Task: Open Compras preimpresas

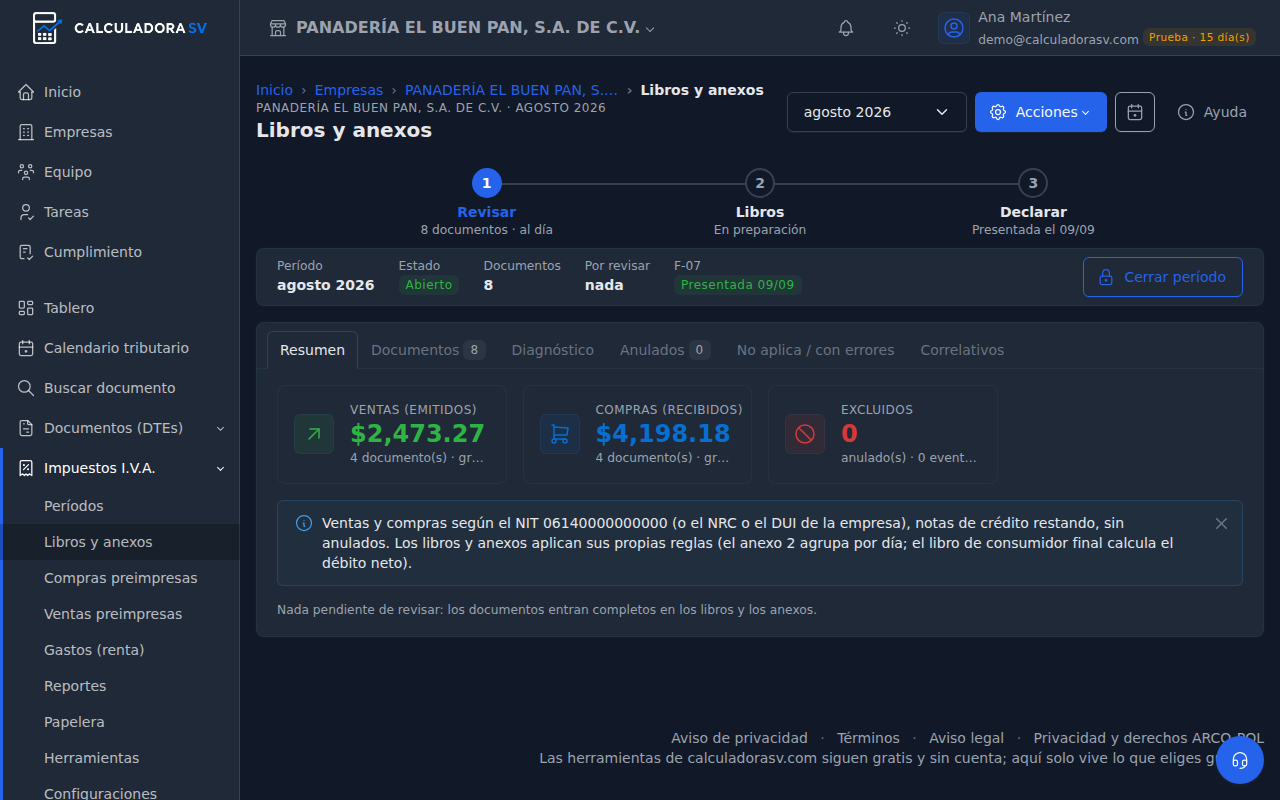Action: click(120, 578)
